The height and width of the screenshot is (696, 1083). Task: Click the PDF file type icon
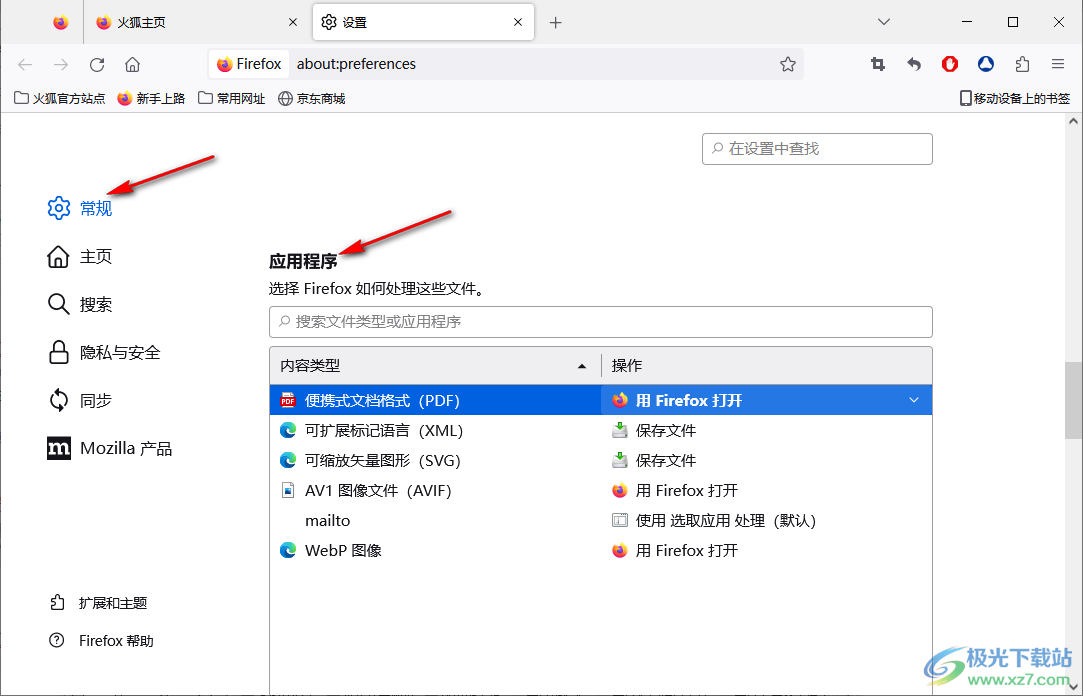tap(287, 400)
